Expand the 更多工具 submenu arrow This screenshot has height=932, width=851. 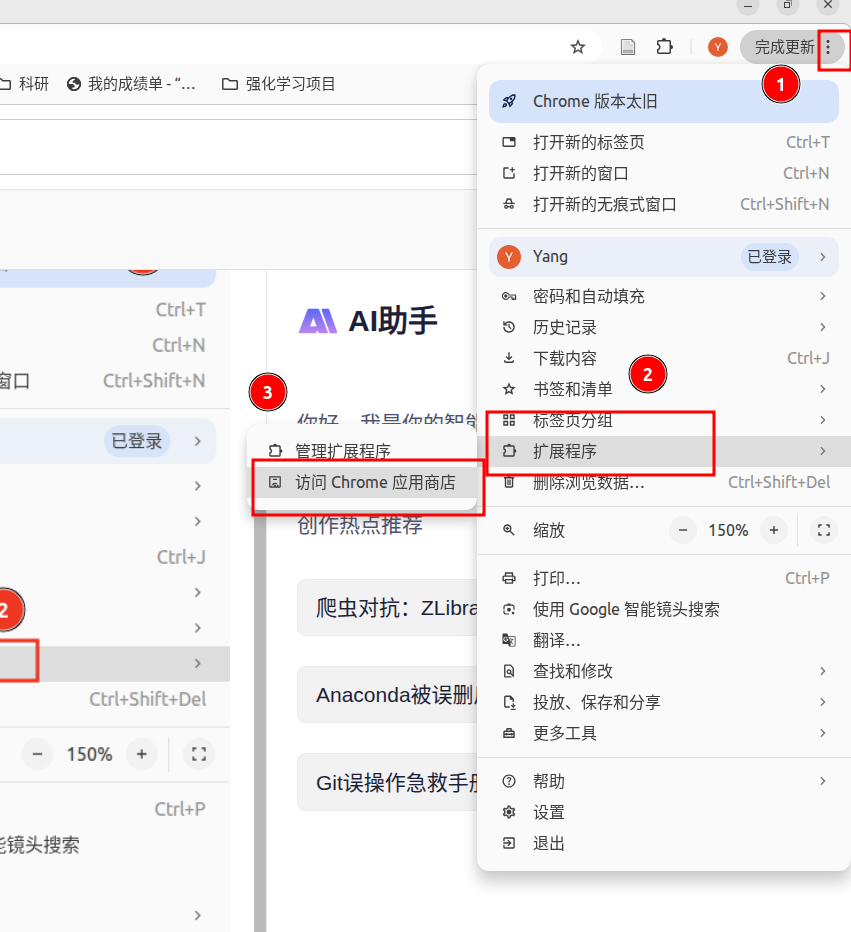[822, 733]
